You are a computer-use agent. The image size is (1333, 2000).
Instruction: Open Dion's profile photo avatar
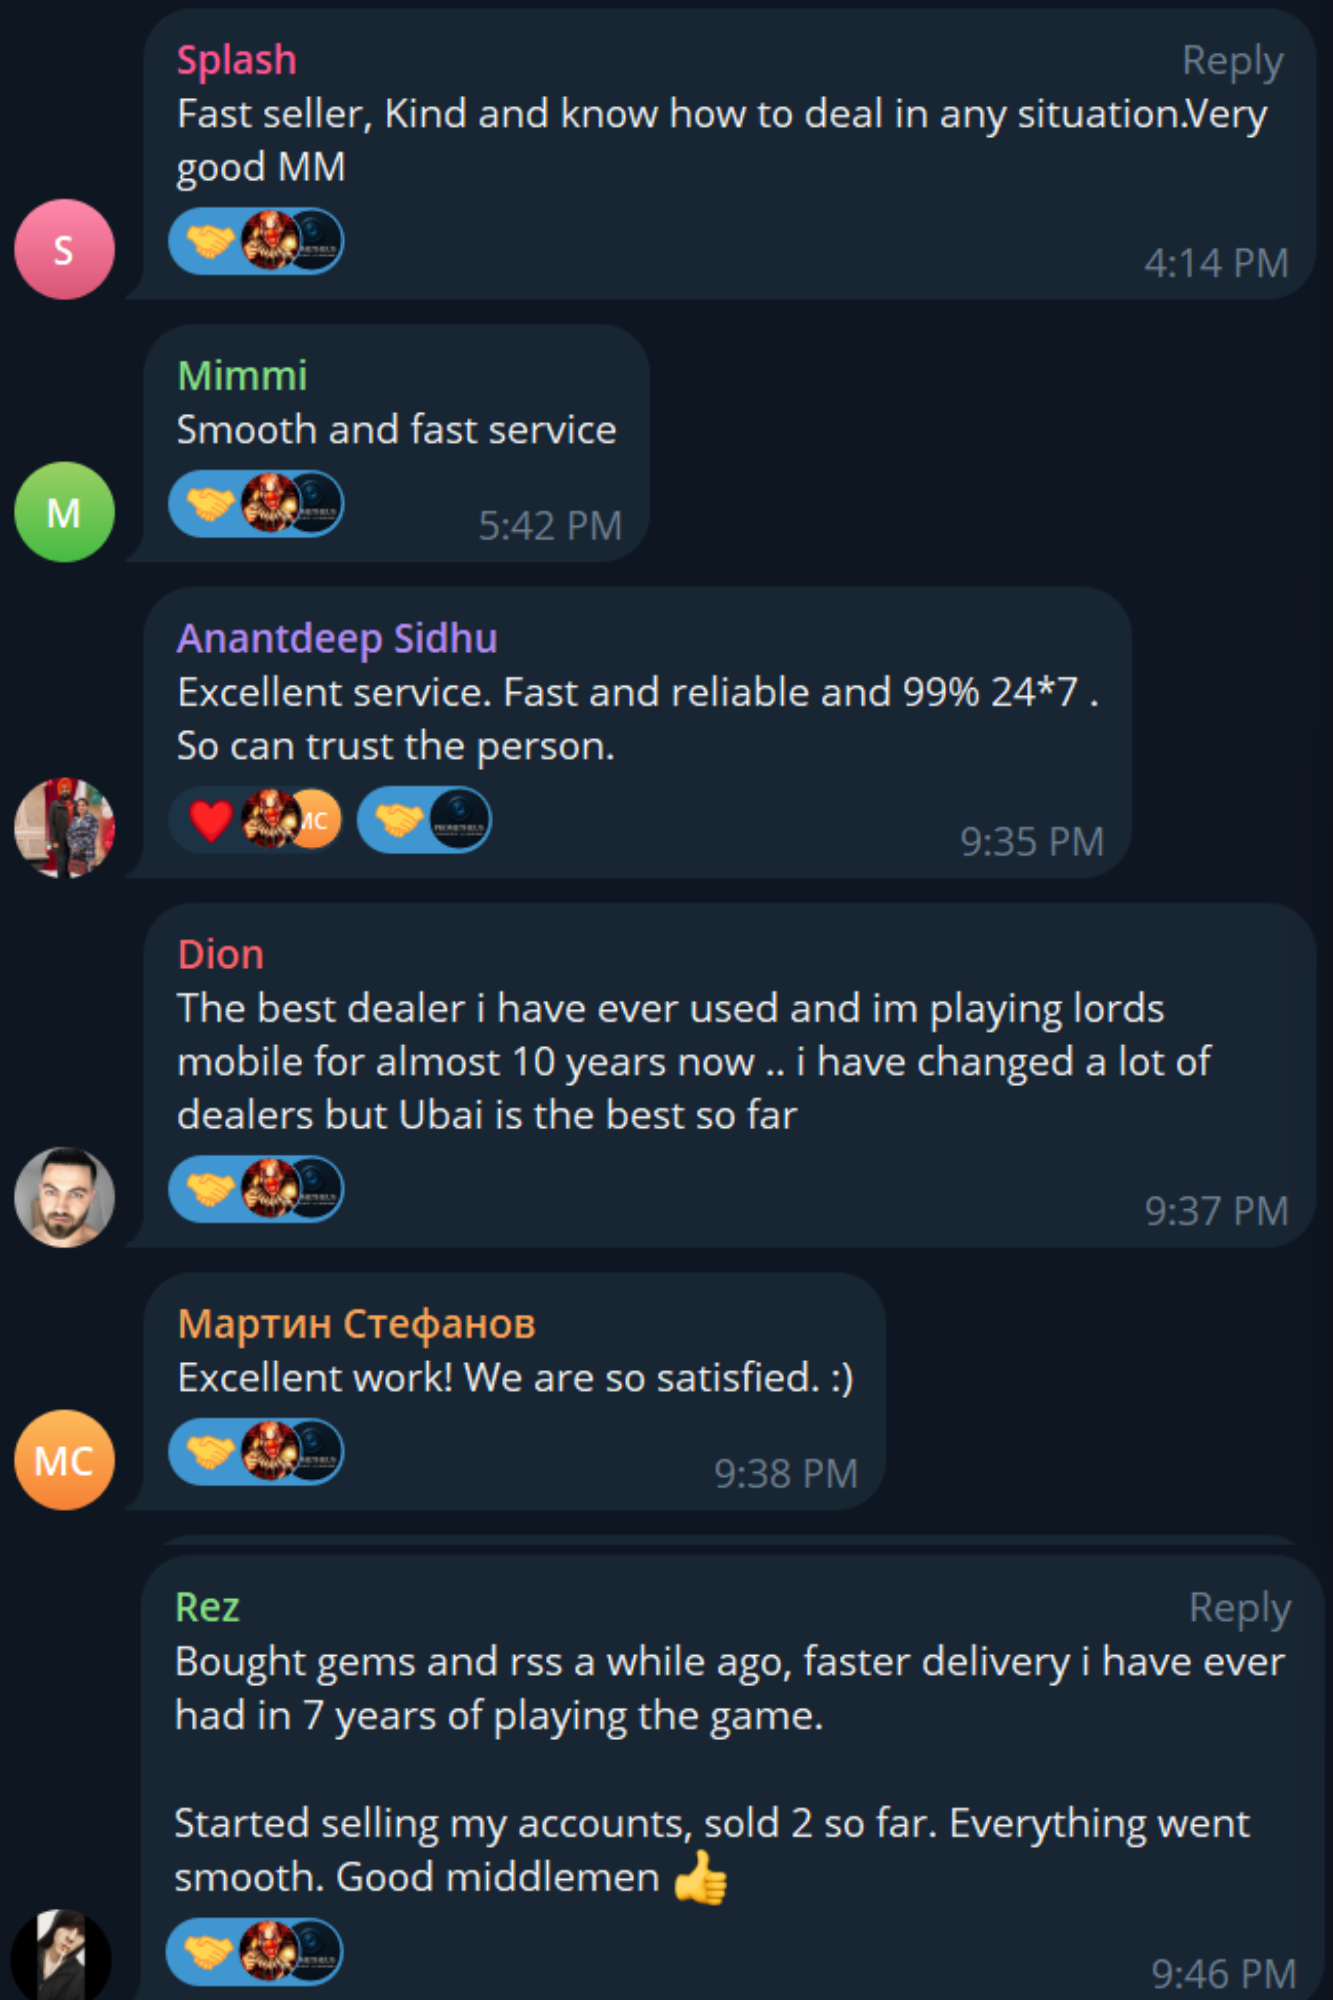[x=64, y=1197]
